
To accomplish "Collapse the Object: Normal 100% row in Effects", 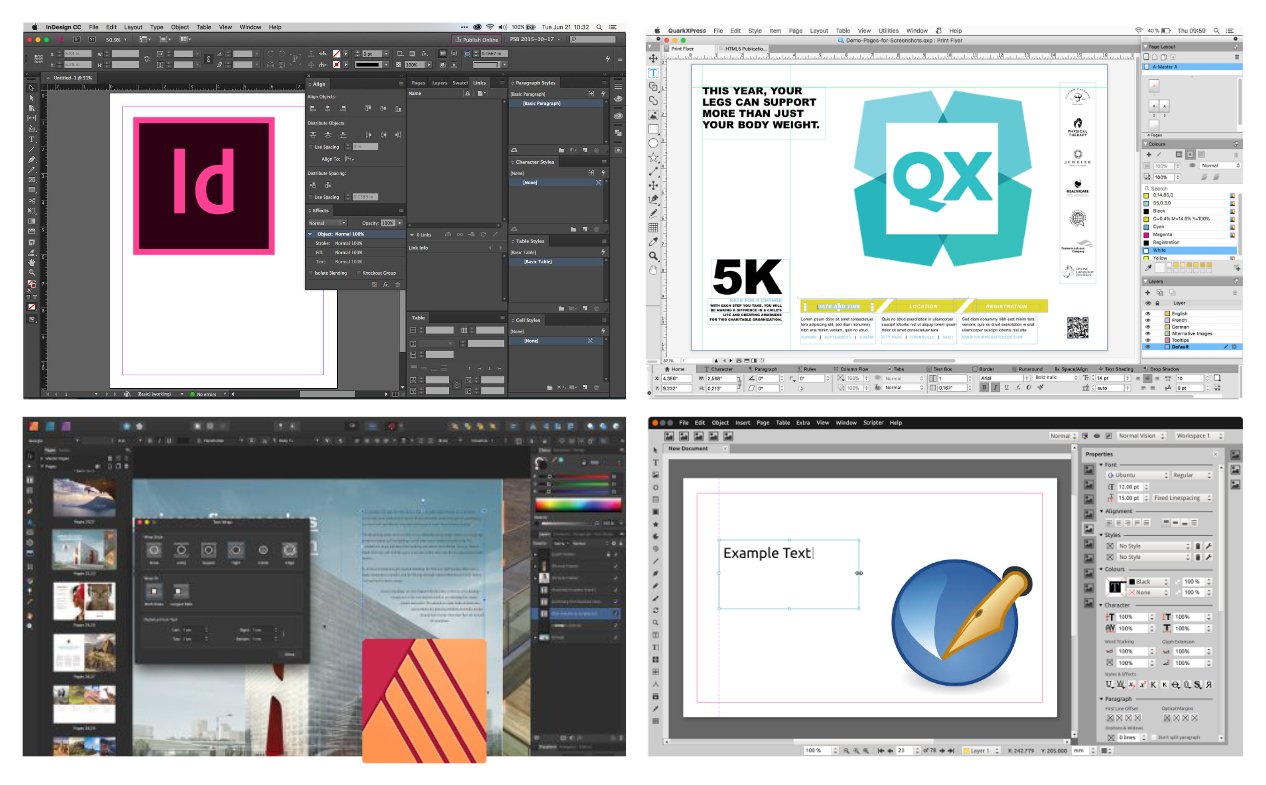I will [310, 234].
